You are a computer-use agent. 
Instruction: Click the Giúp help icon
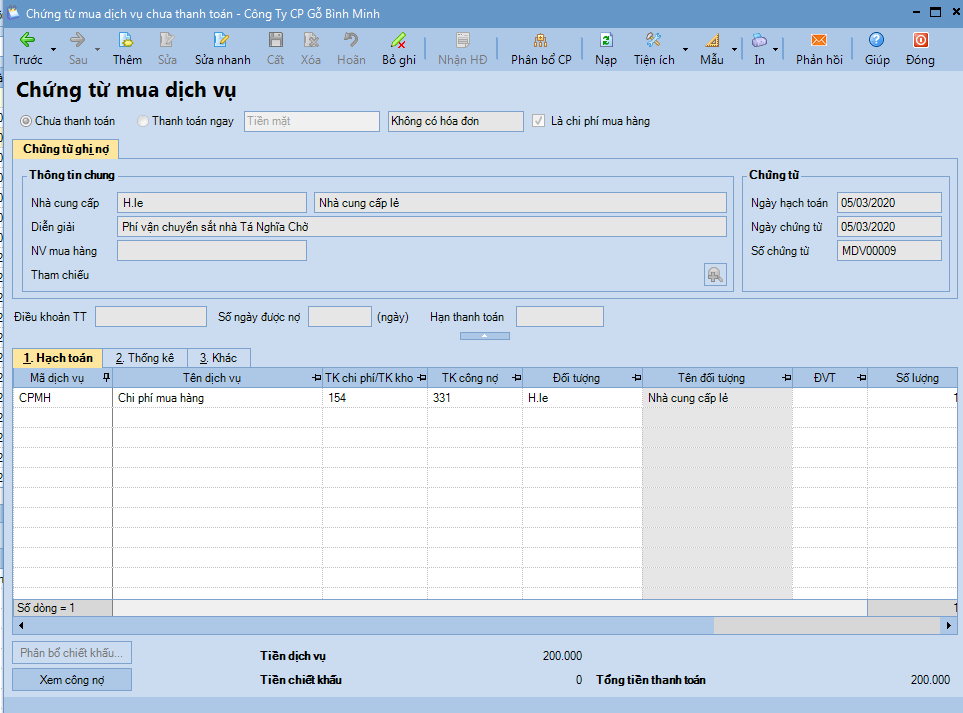(876, 41)
